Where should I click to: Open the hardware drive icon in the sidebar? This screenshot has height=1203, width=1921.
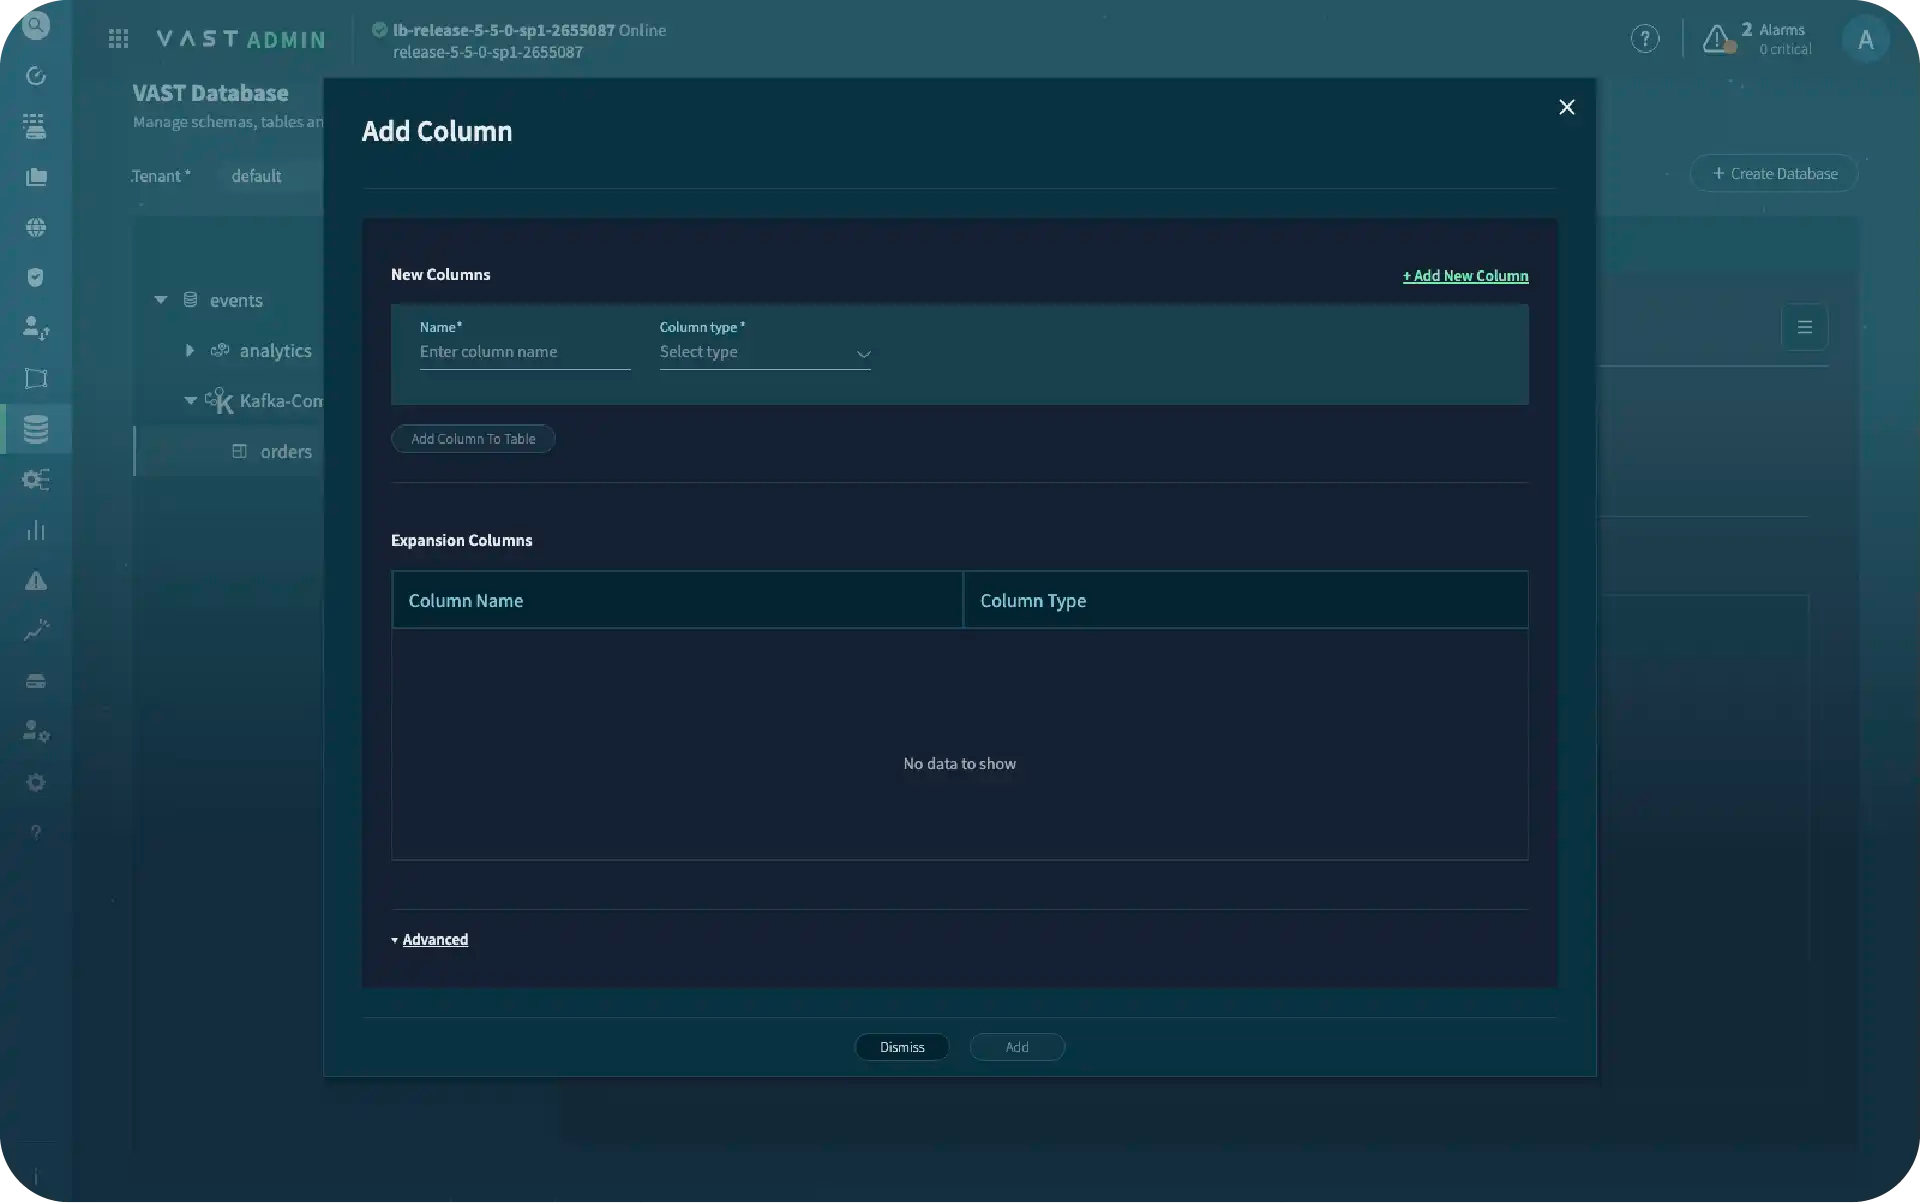click(36, 682)
